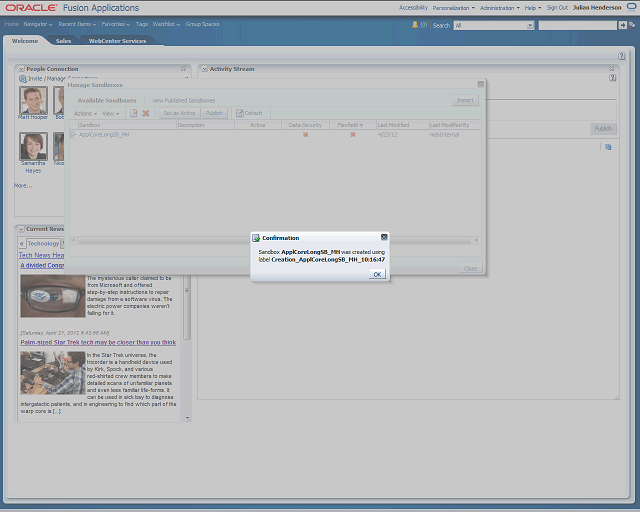
Task: Click the Group Spaces link
Action: (x=202, y=24)
